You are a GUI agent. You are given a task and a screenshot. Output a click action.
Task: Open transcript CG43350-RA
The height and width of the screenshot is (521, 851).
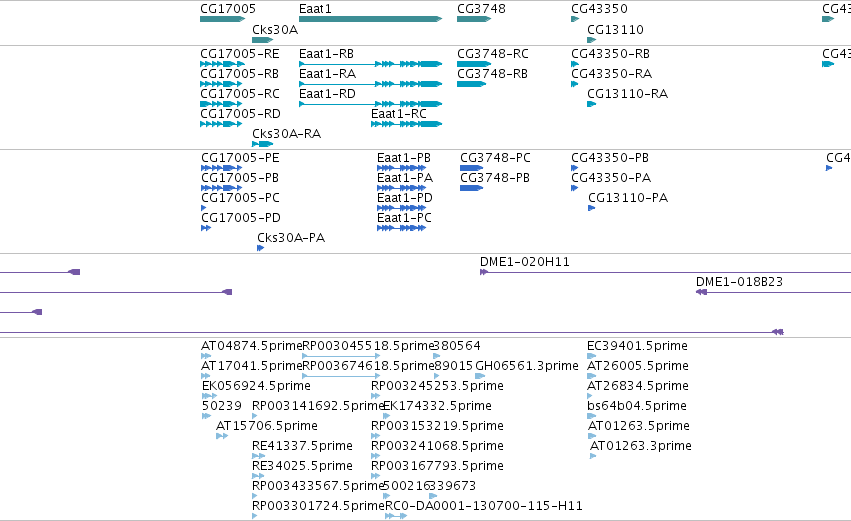(612, 74)
